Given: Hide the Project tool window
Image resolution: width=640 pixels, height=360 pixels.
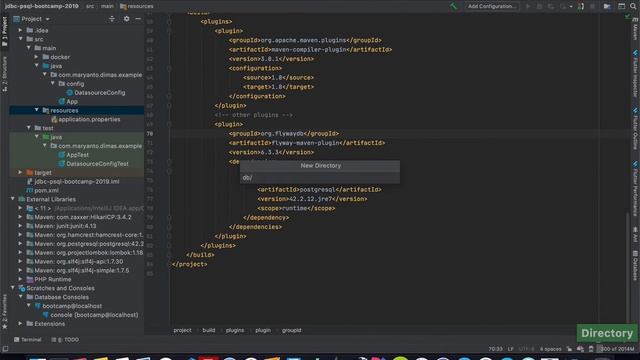Looking at the screenshot, I should pos(138,19).
